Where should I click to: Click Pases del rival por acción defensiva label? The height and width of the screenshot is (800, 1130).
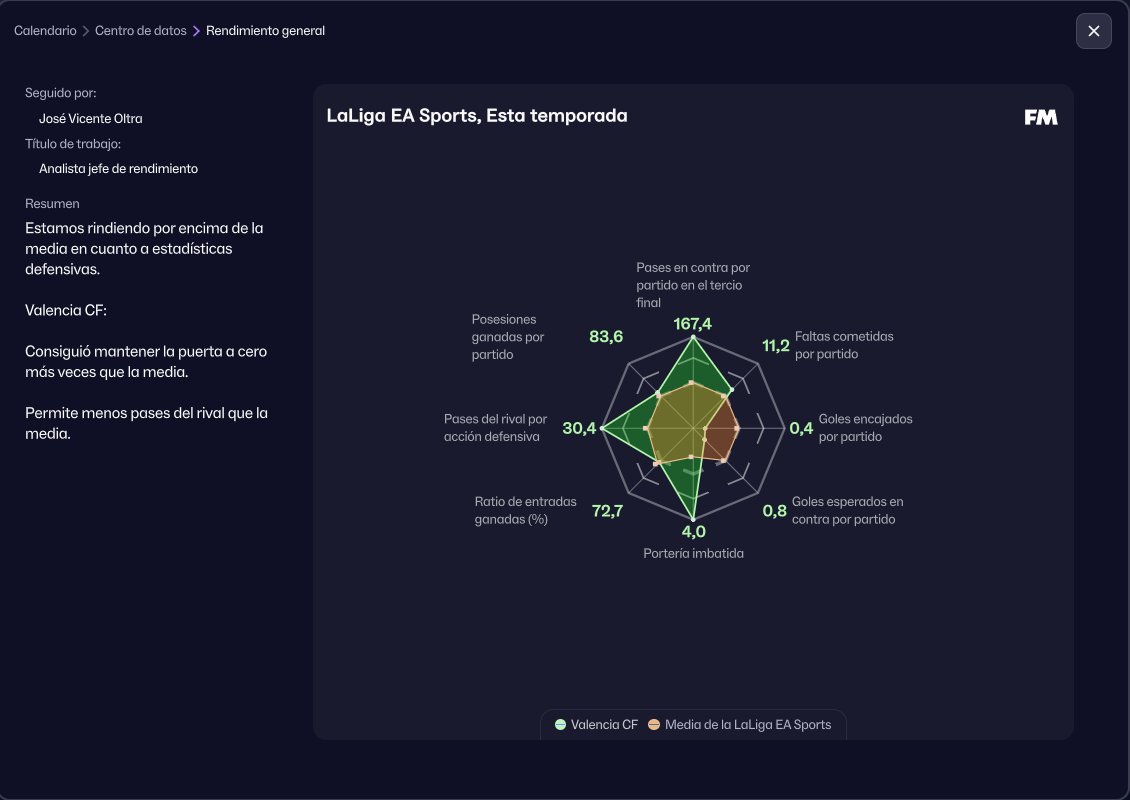click(x=495, y=427)
